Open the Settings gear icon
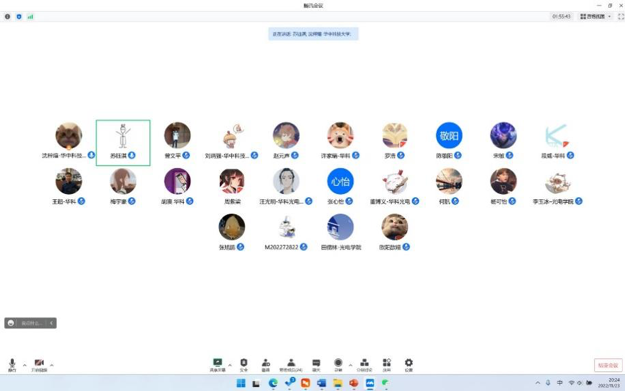 pos(409,364)
